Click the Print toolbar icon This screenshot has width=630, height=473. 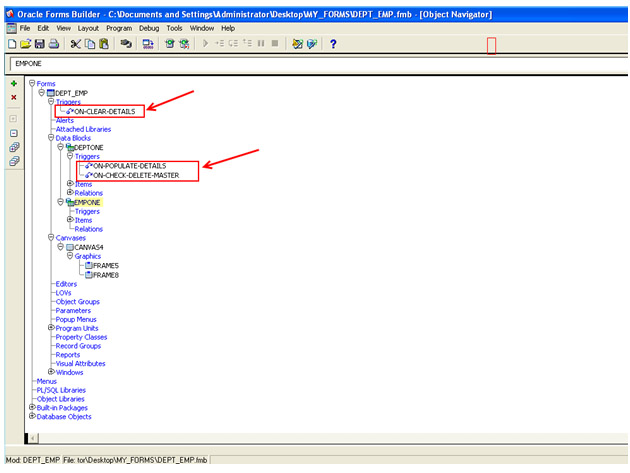click(54, 44)
